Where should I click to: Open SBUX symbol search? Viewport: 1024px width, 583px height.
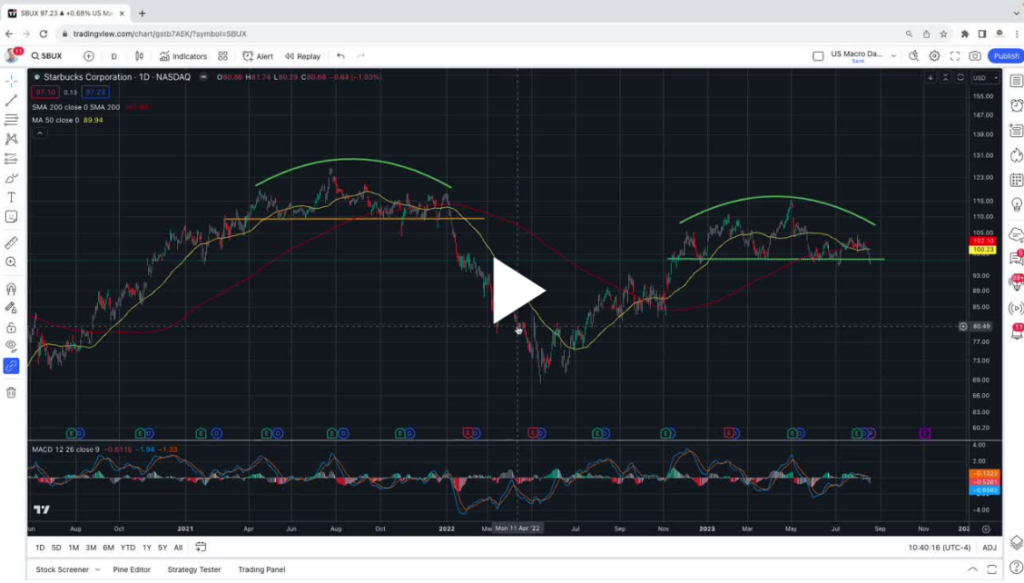pos(47,56)
